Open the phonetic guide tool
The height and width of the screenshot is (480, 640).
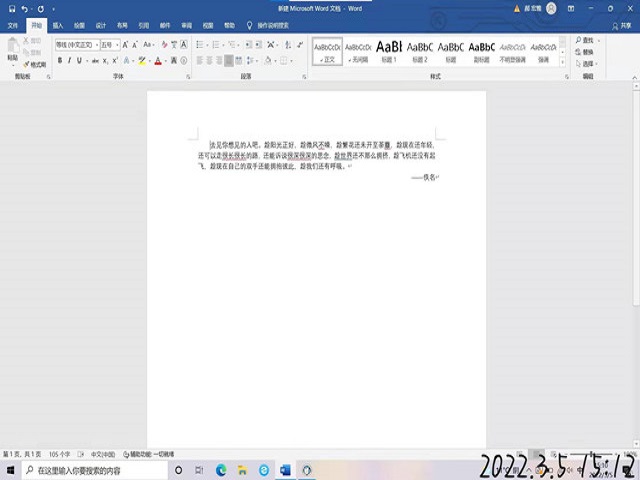coord(174,44)
